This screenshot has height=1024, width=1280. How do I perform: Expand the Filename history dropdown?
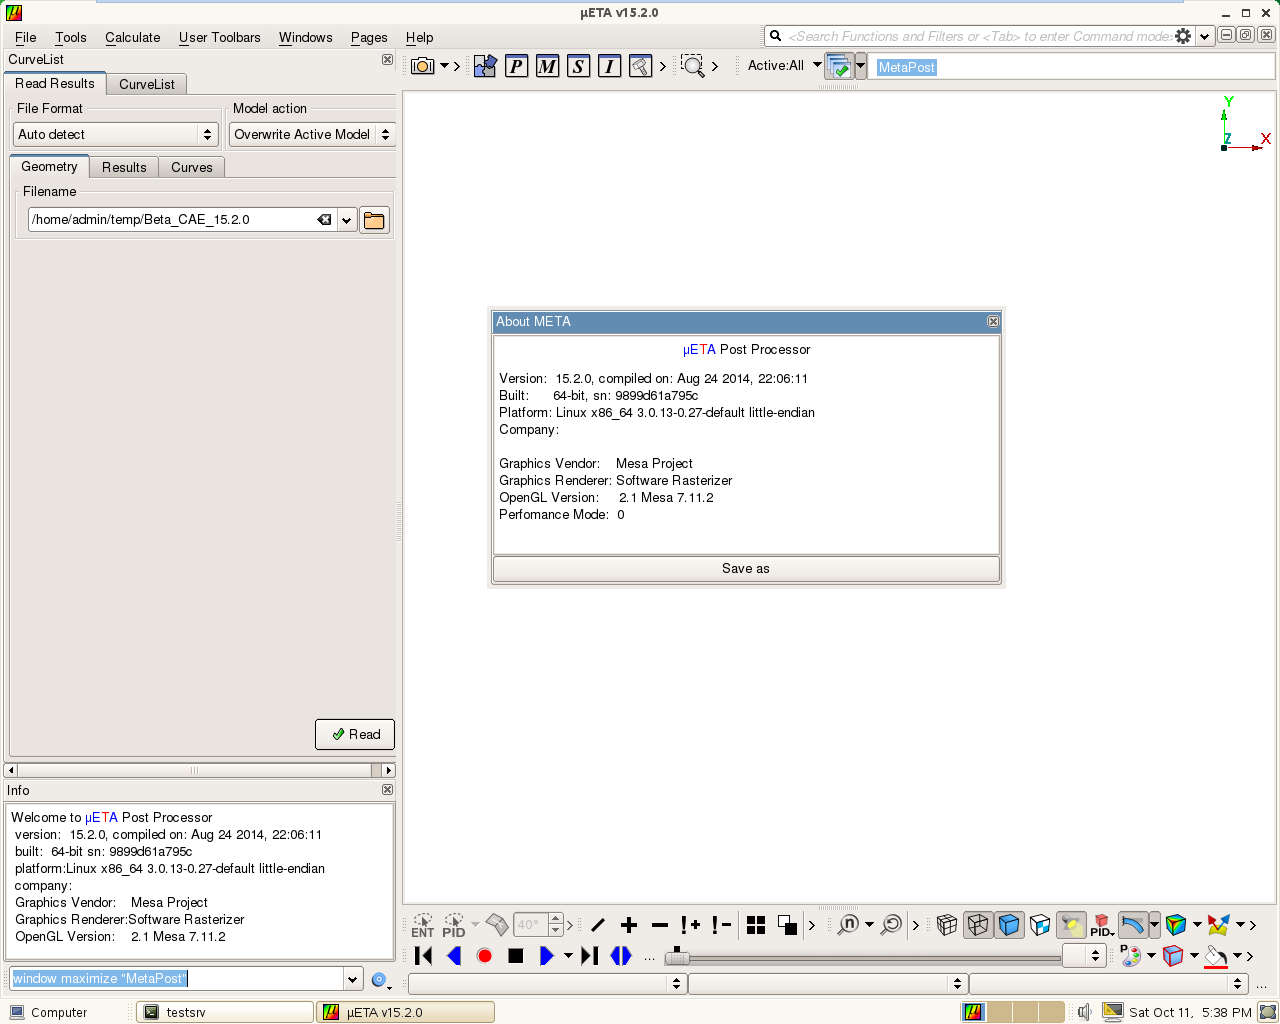tap(347, 220)
